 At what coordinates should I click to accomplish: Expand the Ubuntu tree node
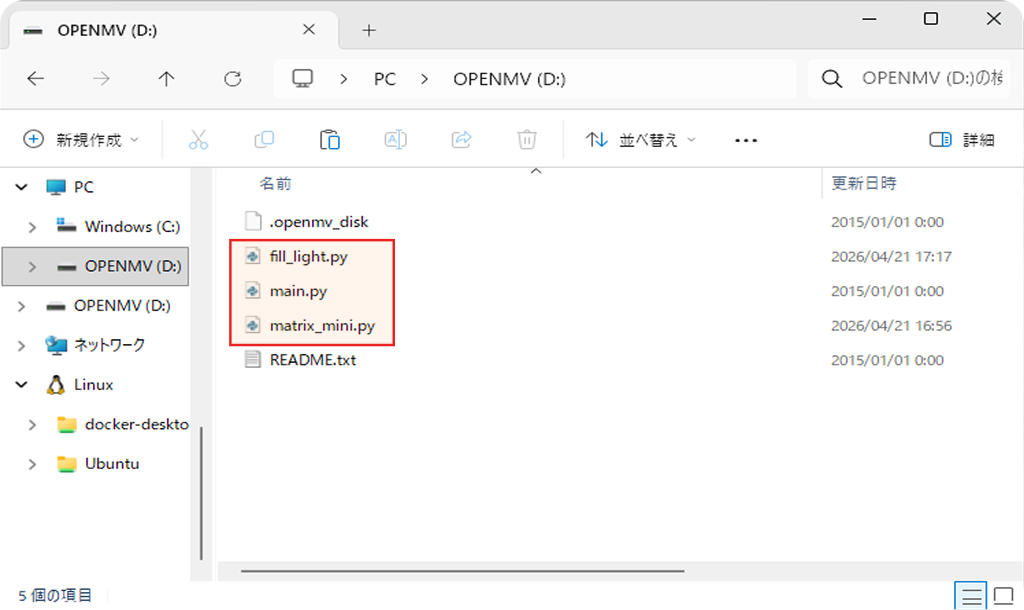(32, 464)
